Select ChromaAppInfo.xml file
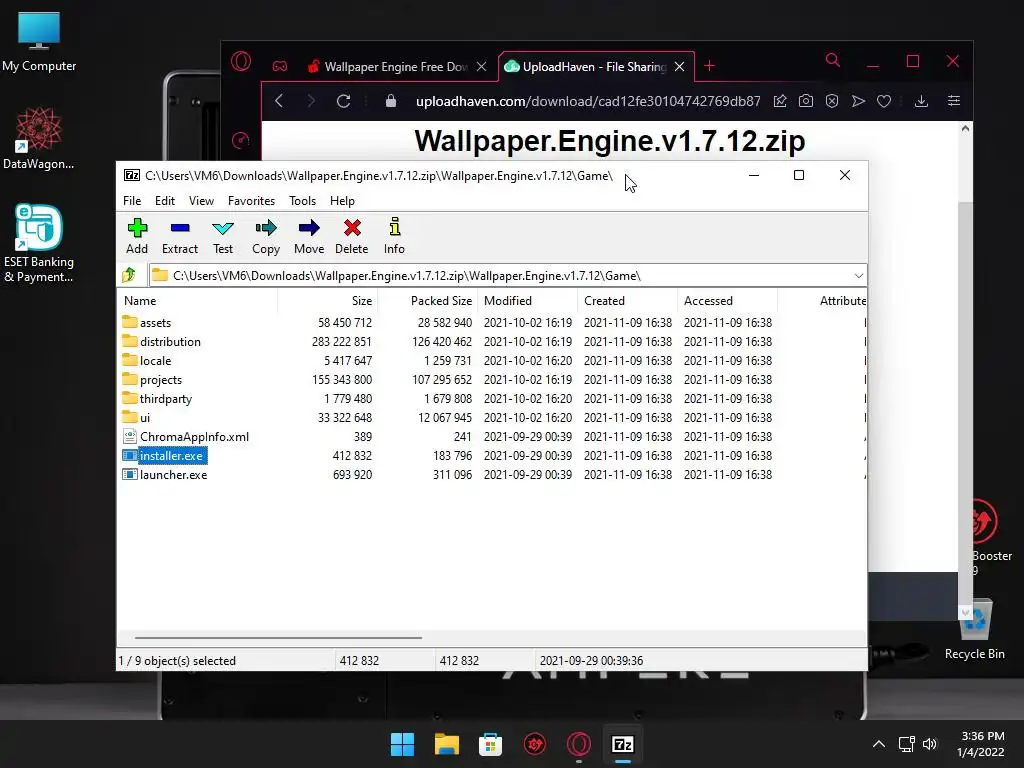Screen dimensions: 1024x768 pyautogui.click(x=194, y=436)
